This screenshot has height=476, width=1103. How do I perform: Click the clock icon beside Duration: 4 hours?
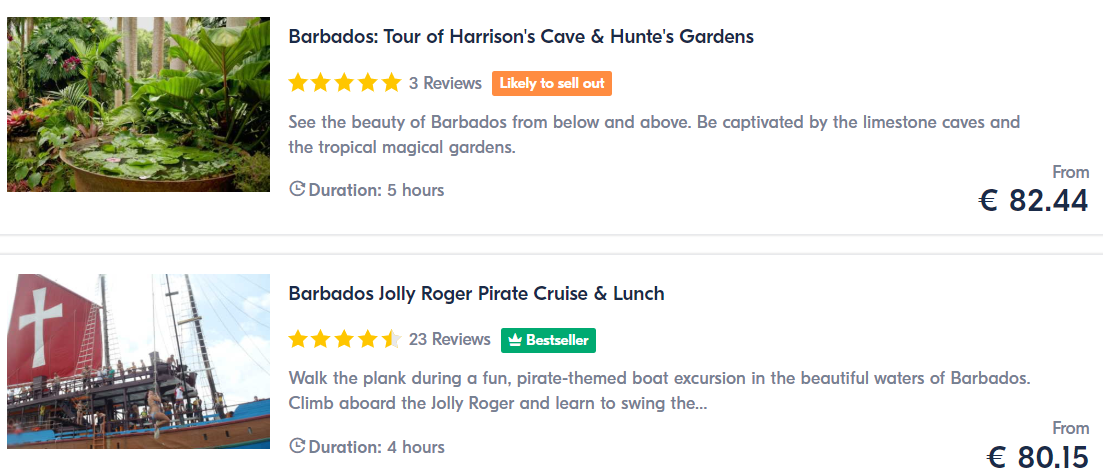coord(297,446)
